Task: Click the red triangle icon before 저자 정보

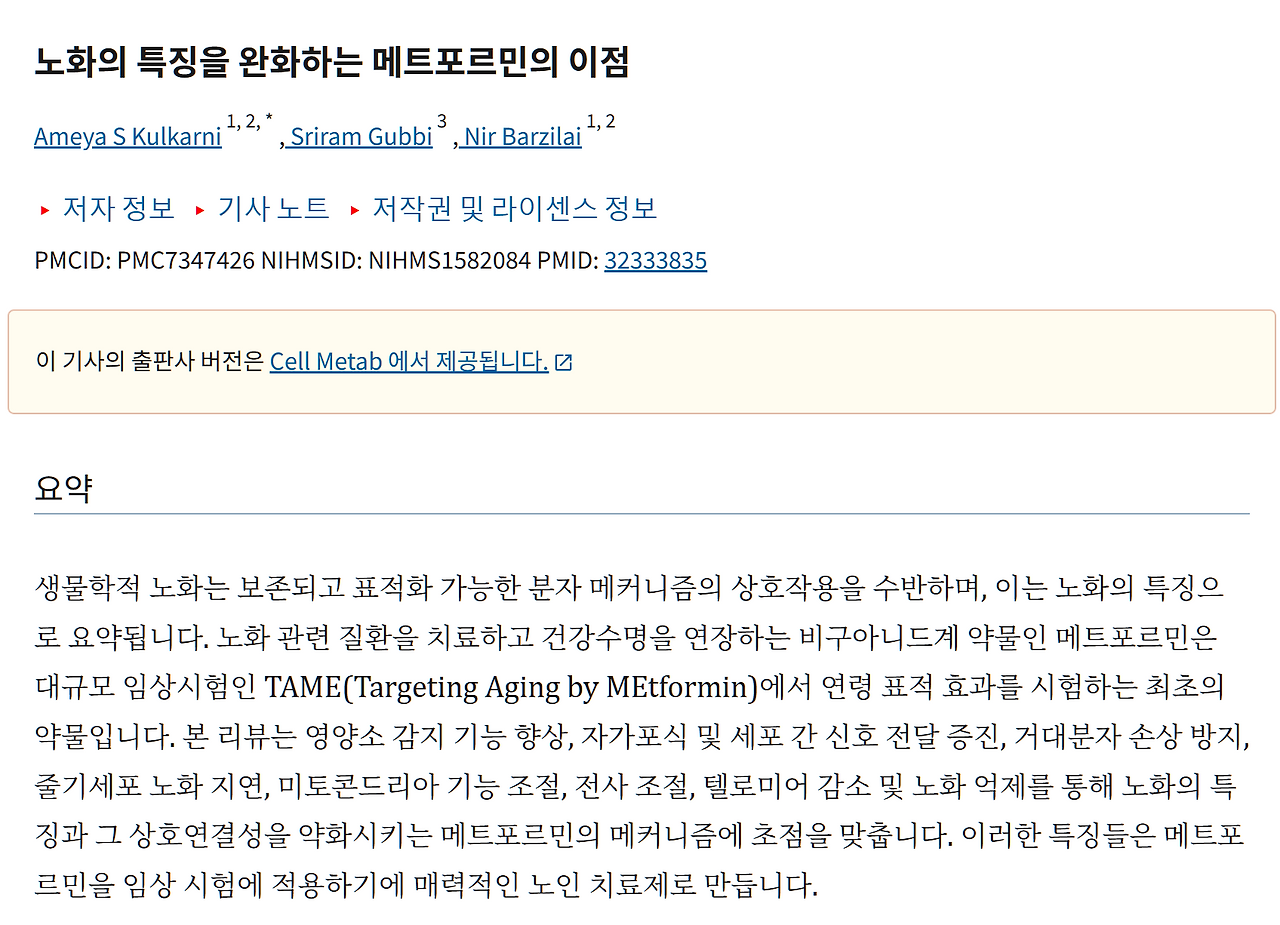Action: [x=44, y=210]
